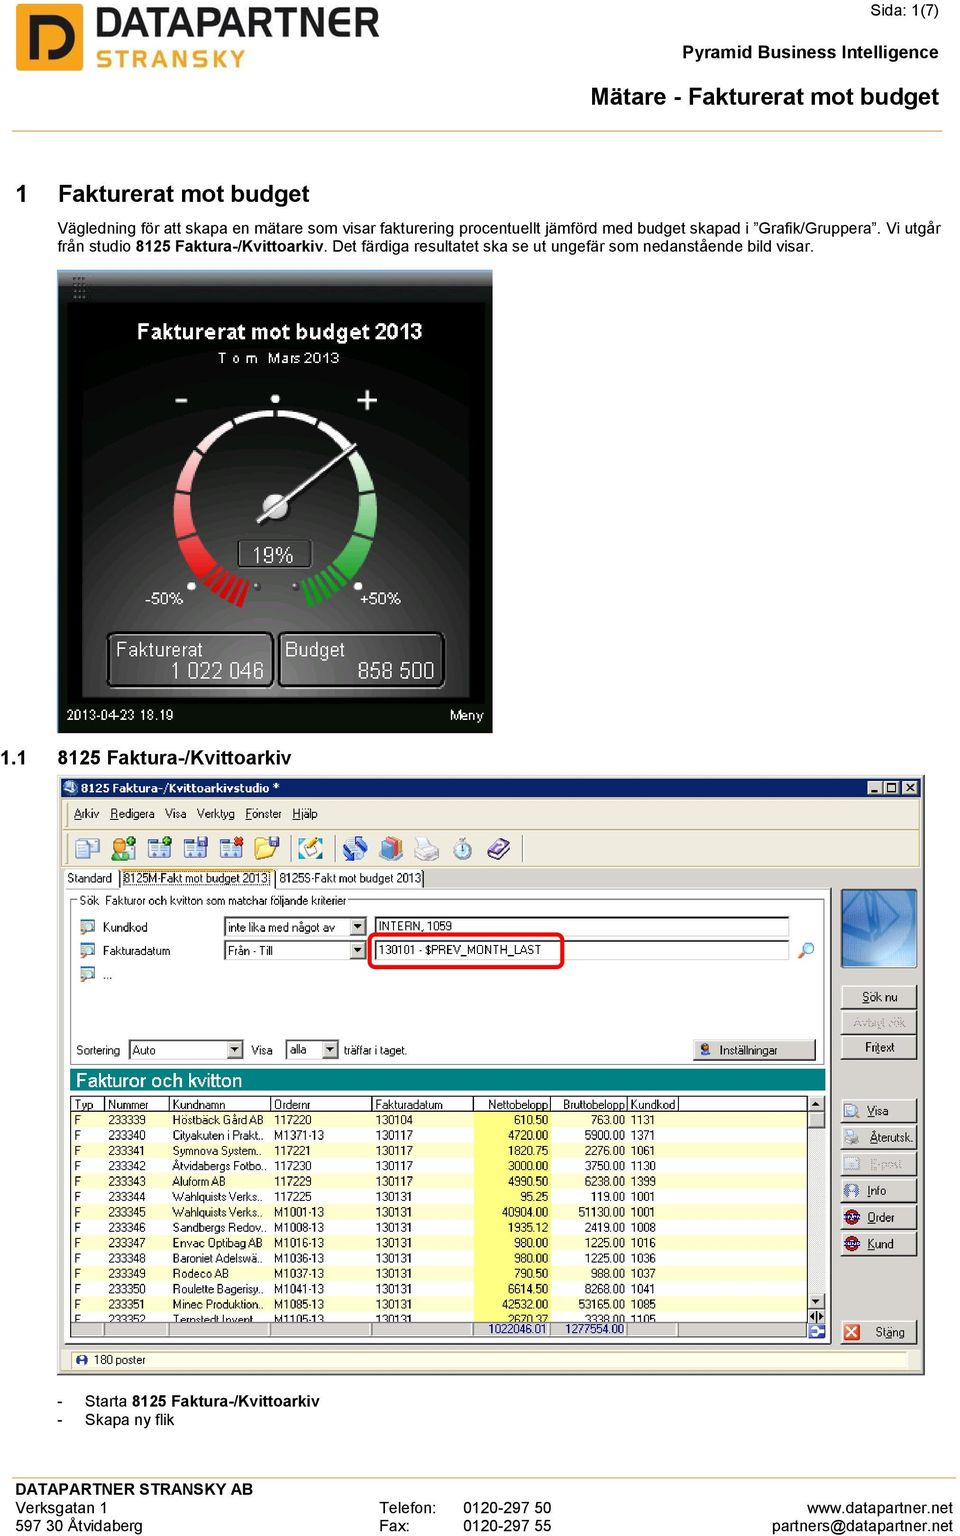The width and height of the screenshot is (960, 1536).
Task: Click the delete tab toolbar icon with red X
Action: pos(232,849)
